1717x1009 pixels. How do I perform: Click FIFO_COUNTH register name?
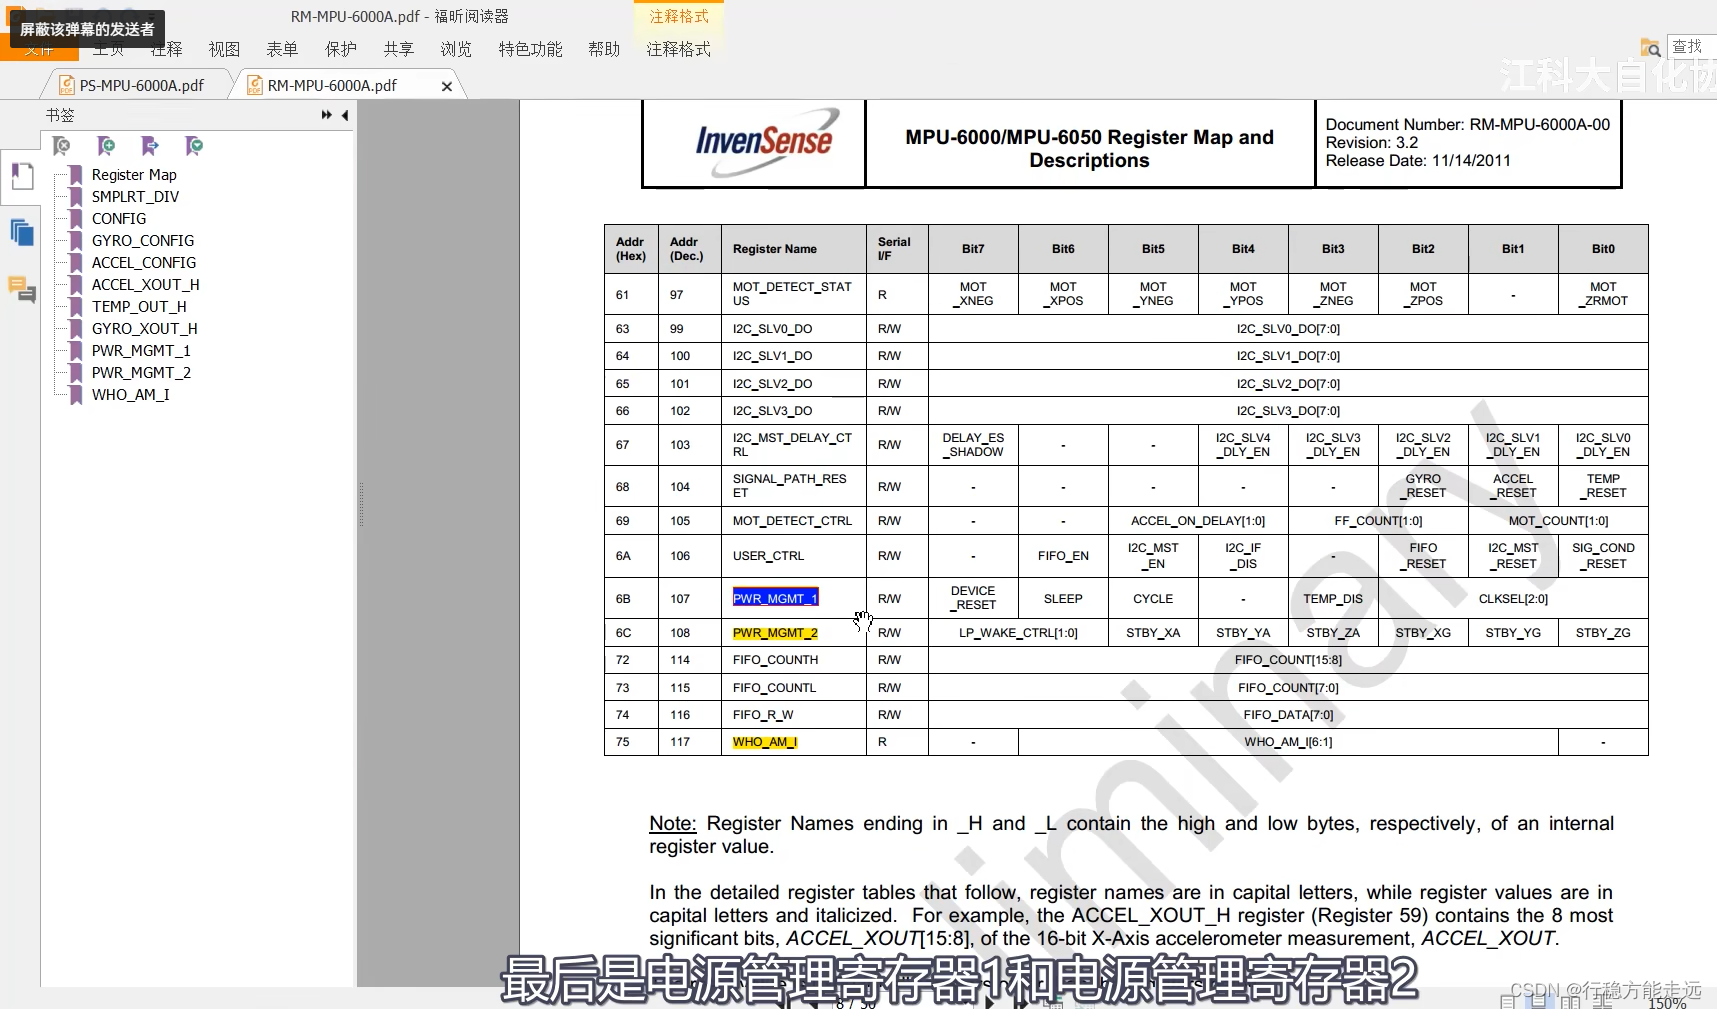[775, 660]
